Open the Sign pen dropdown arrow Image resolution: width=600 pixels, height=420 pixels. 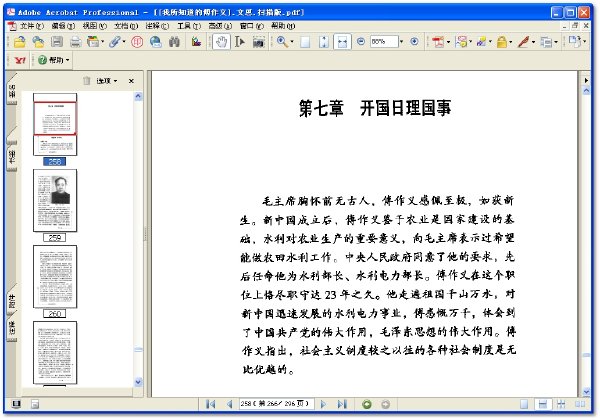(x=533, y=42)
